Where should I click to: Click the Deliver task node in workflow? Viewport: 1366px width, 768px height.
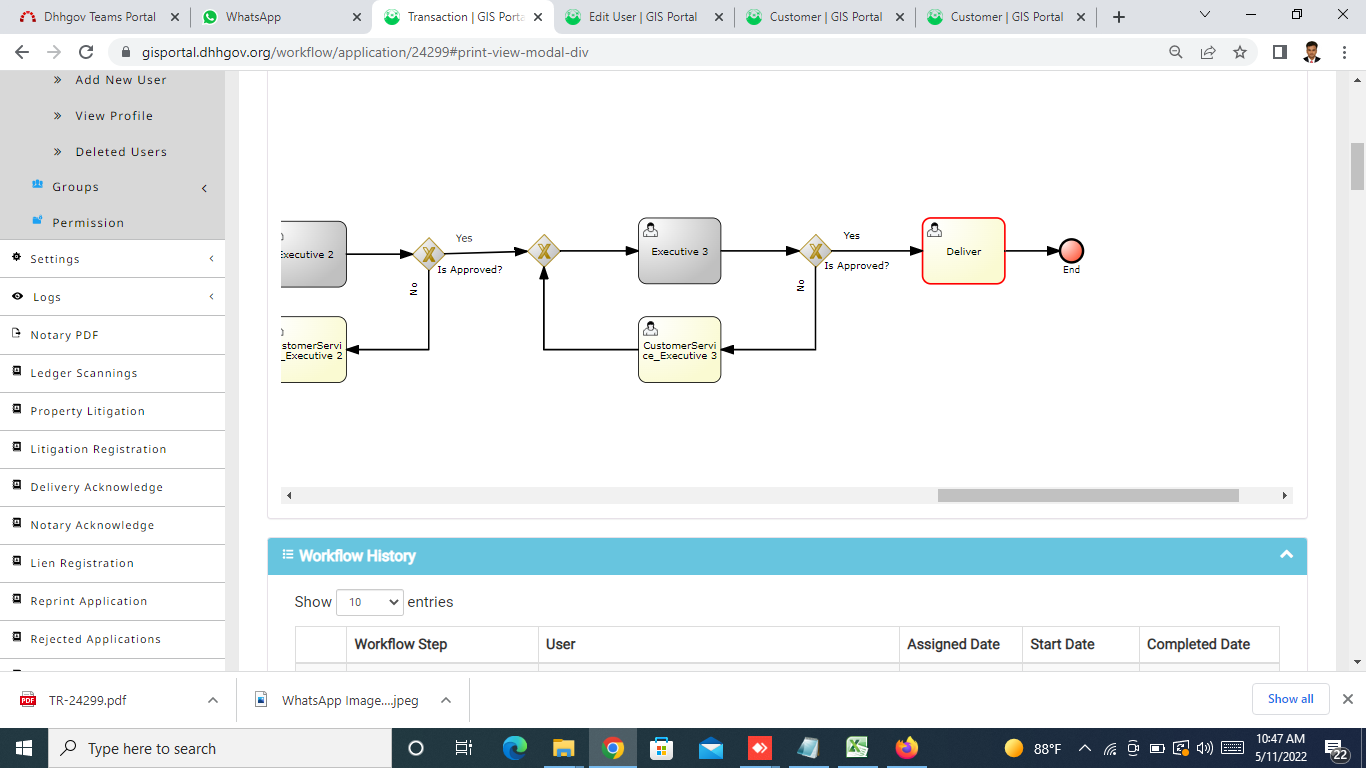pyautogui.click(x=963, y=251)
